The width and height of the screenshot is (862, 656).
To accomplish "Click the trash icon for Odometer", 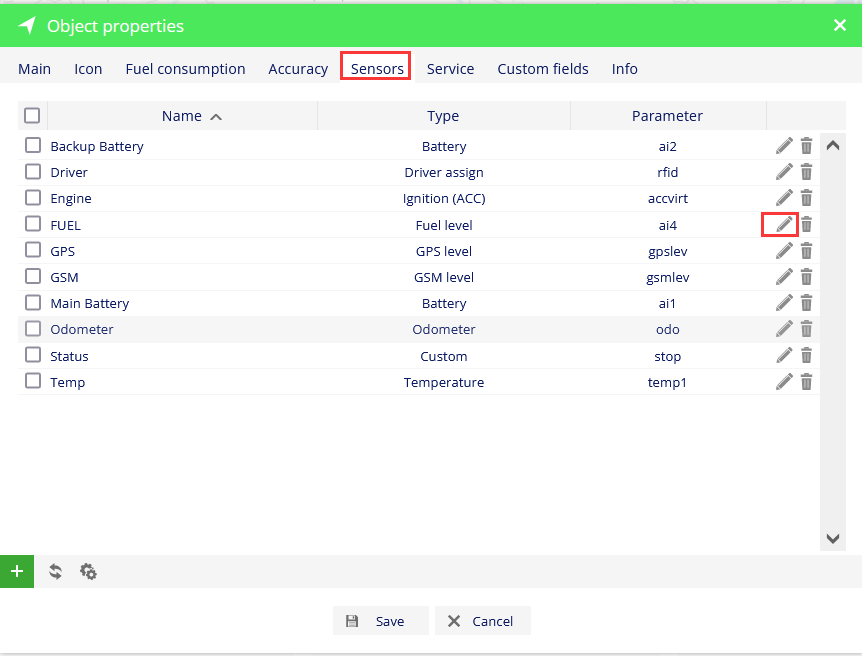I will click(x=806, y=329).
